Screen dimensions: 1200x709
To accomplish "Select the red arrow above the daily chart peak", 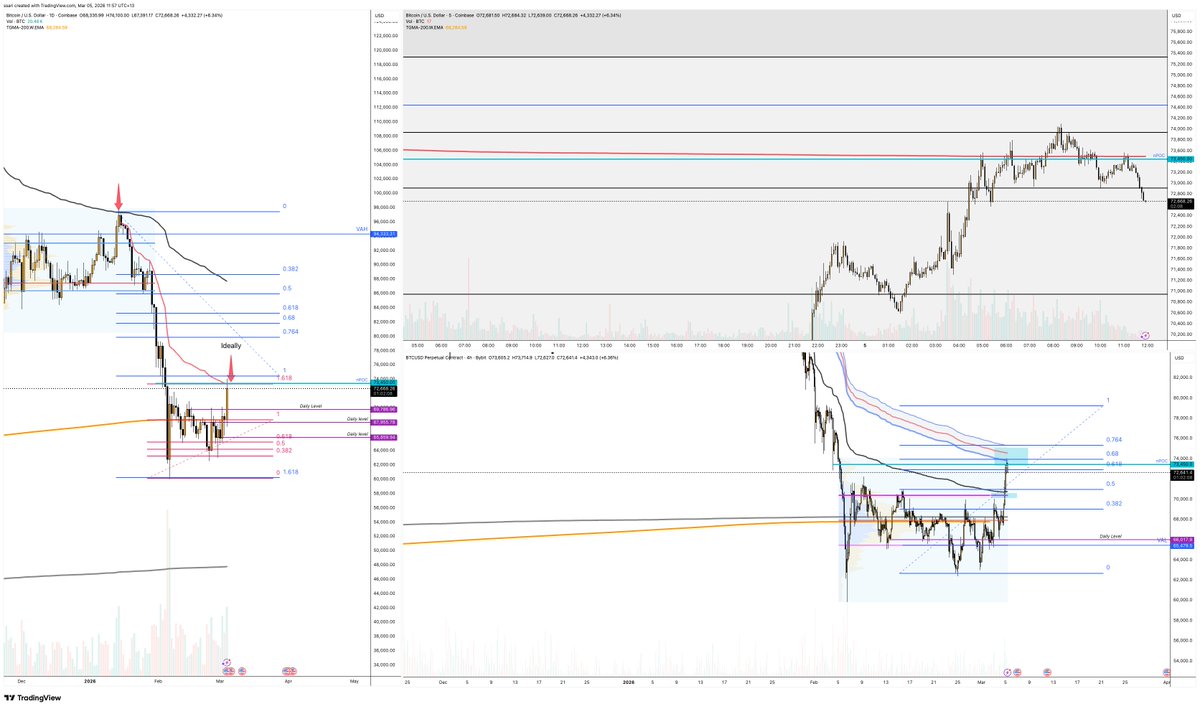I will (x=120, y=194).
